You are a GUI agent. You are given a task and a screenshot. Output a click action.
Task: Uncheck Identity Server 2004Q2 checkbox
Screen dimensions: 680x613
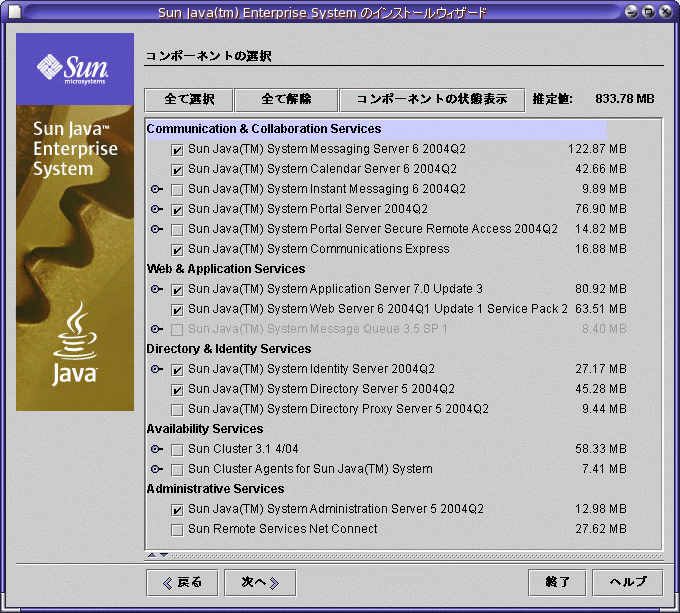tap(177, 370)
